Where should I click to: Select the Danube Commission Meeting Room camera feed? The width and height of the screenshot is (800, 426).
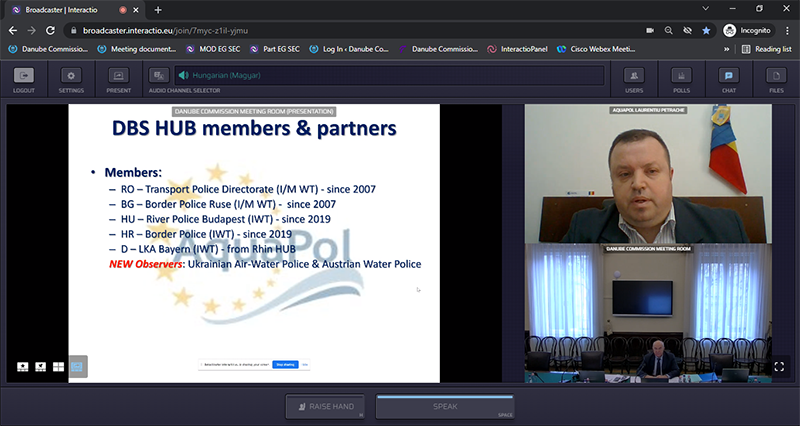648,313
